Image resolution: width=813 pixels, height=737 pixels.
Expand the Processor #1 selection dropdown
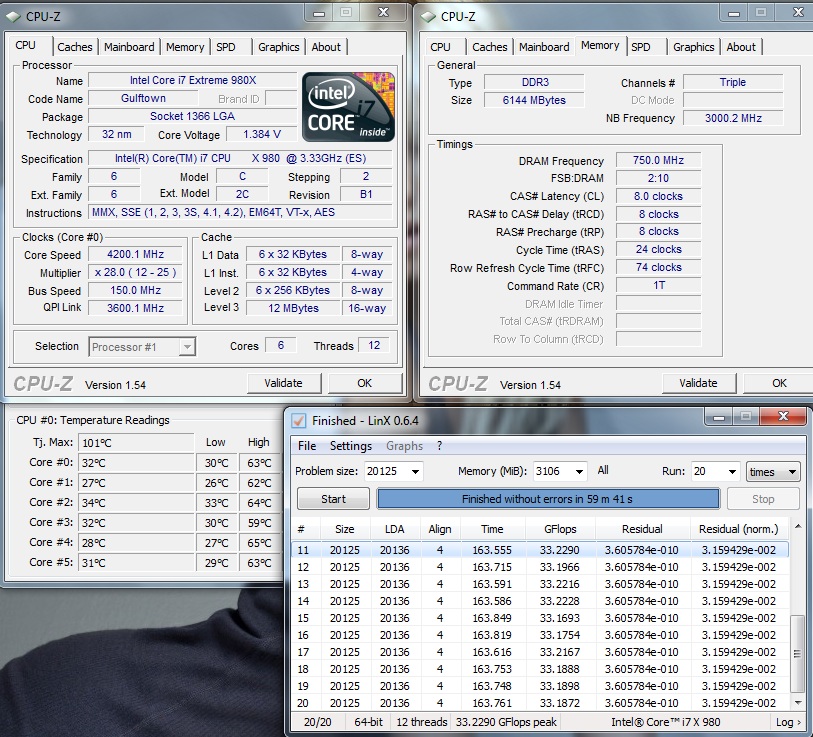pyautogui.click(x=187, y=346)
